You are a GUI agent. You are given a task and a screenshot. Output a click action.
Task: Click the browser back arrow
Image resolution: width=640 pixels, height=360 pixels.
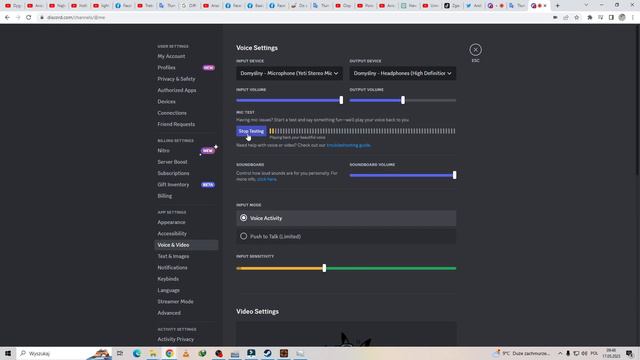pos(7,18)
